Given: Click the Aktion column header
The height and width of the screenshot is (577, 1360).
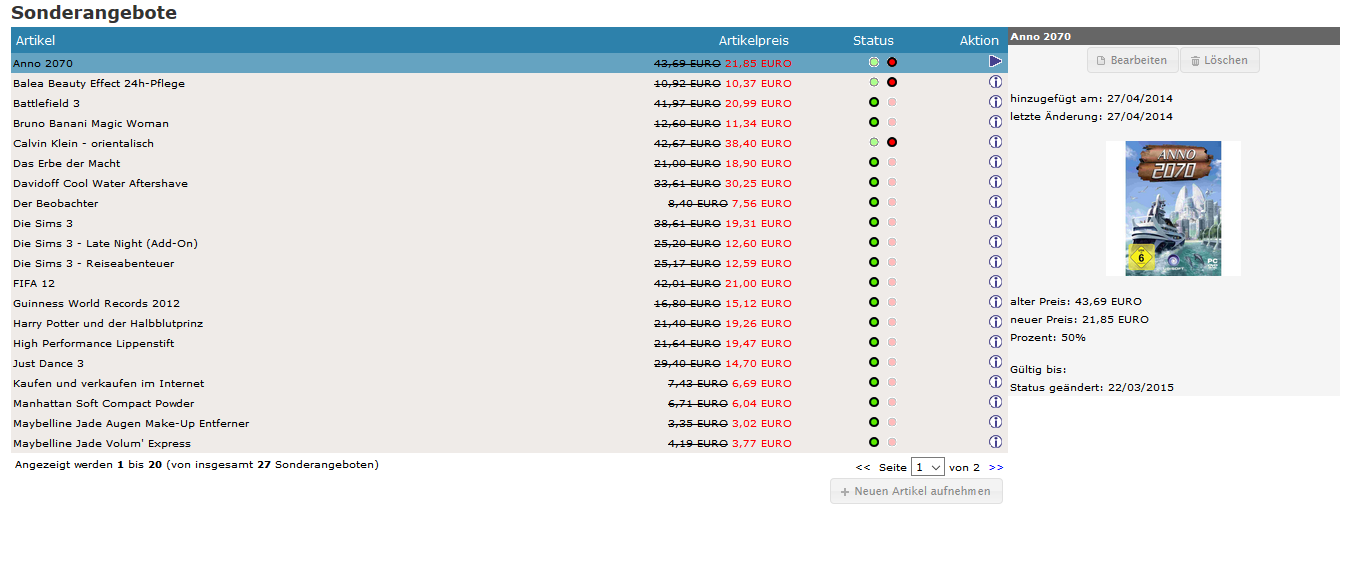Looking at the screenshot, I should click(x=979, y=40).
